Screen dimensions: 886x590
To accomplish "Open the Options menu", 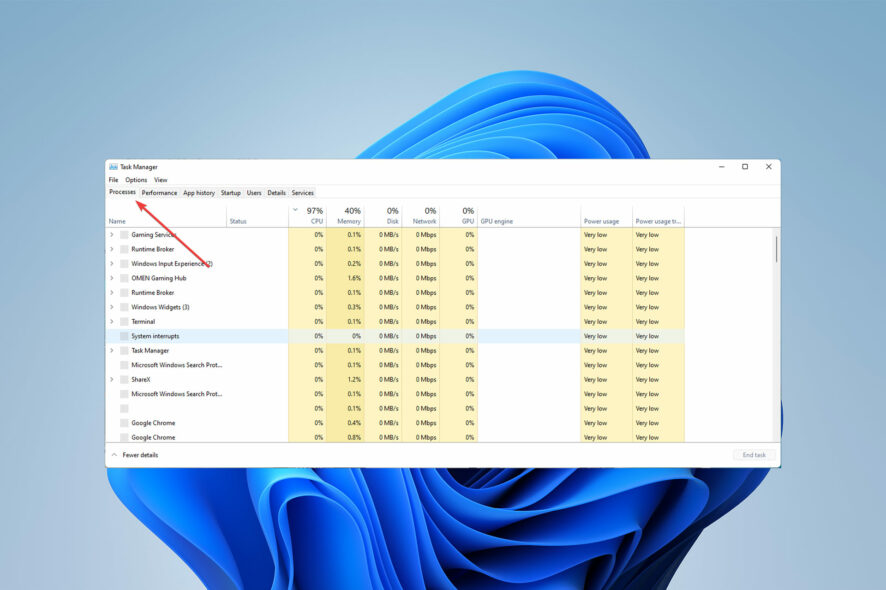I will click(136, 180).
